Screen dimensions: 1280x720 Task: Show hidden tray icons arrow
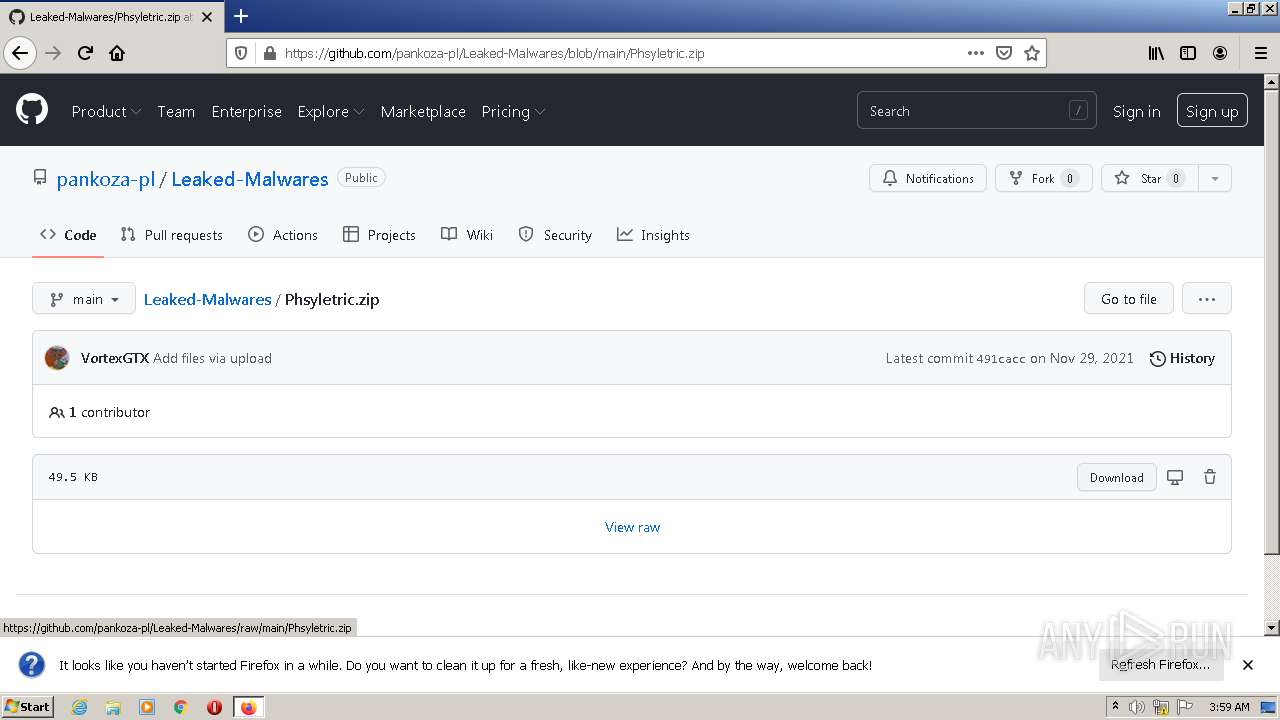point(1116,707)
